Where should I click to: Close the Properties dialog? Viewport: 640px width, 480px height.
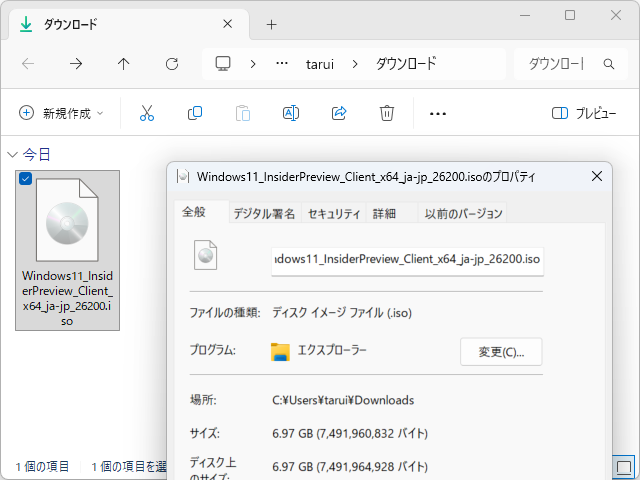point(597,176)
